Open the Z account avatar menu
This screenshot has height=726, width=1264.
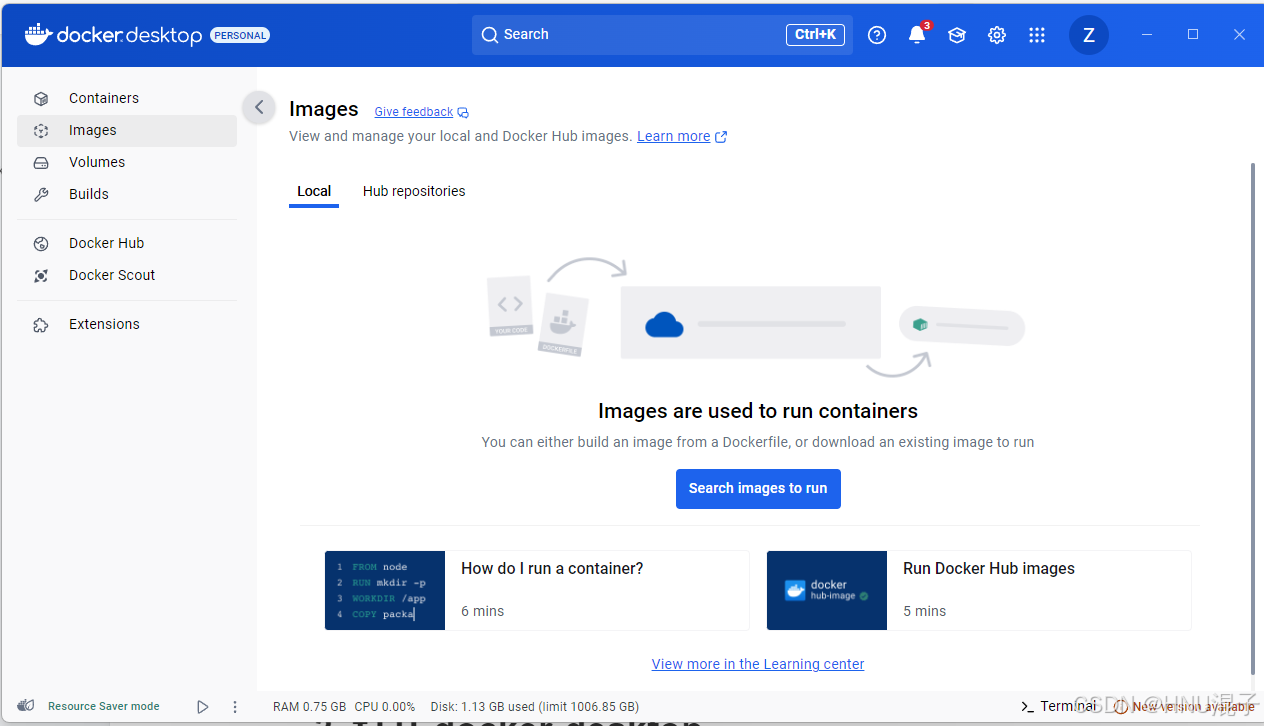click(x=1089, y=34)
